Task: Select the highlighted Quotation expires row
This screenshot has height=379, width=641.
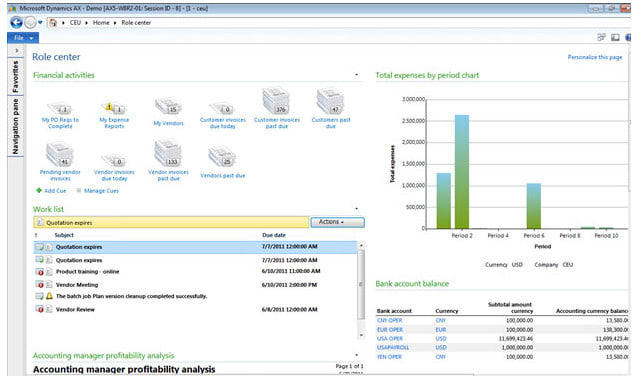Action: (x=195, y=247)
